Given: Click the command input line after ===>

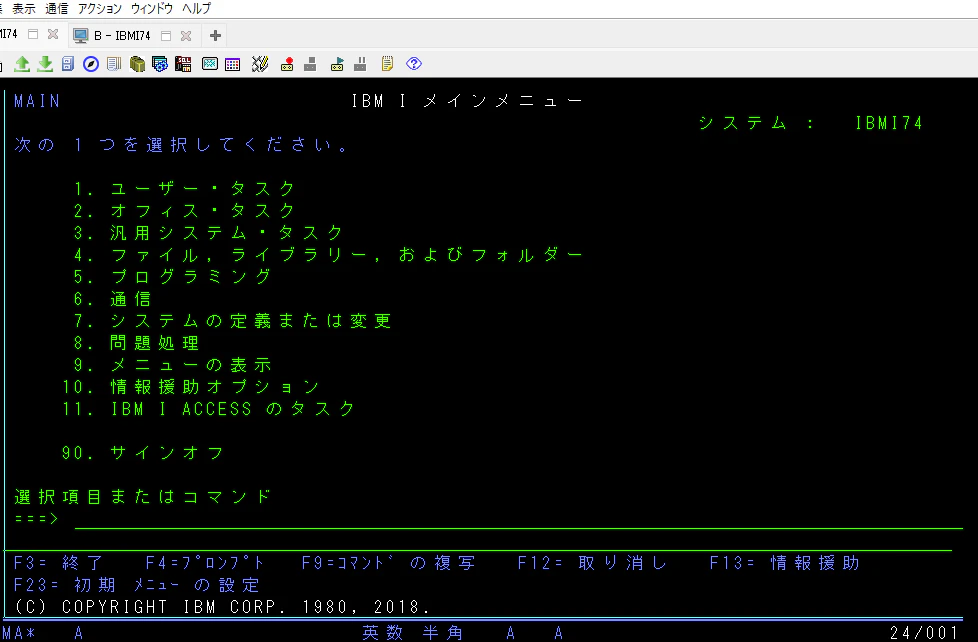Looking at the screenshot, I should [519, 519].
